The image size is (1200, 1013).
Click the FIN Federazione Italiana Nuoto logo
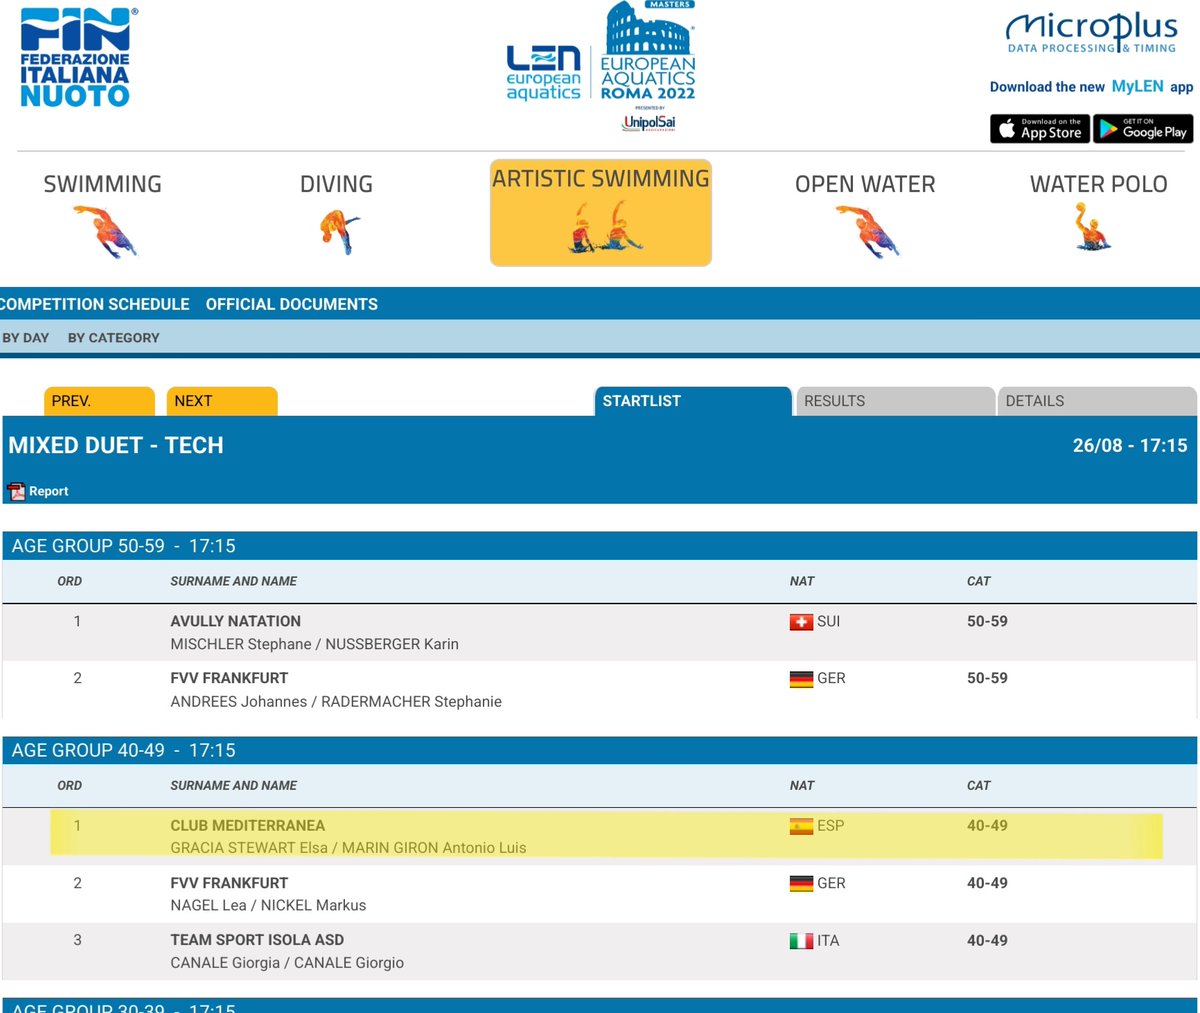pos(76,56)
